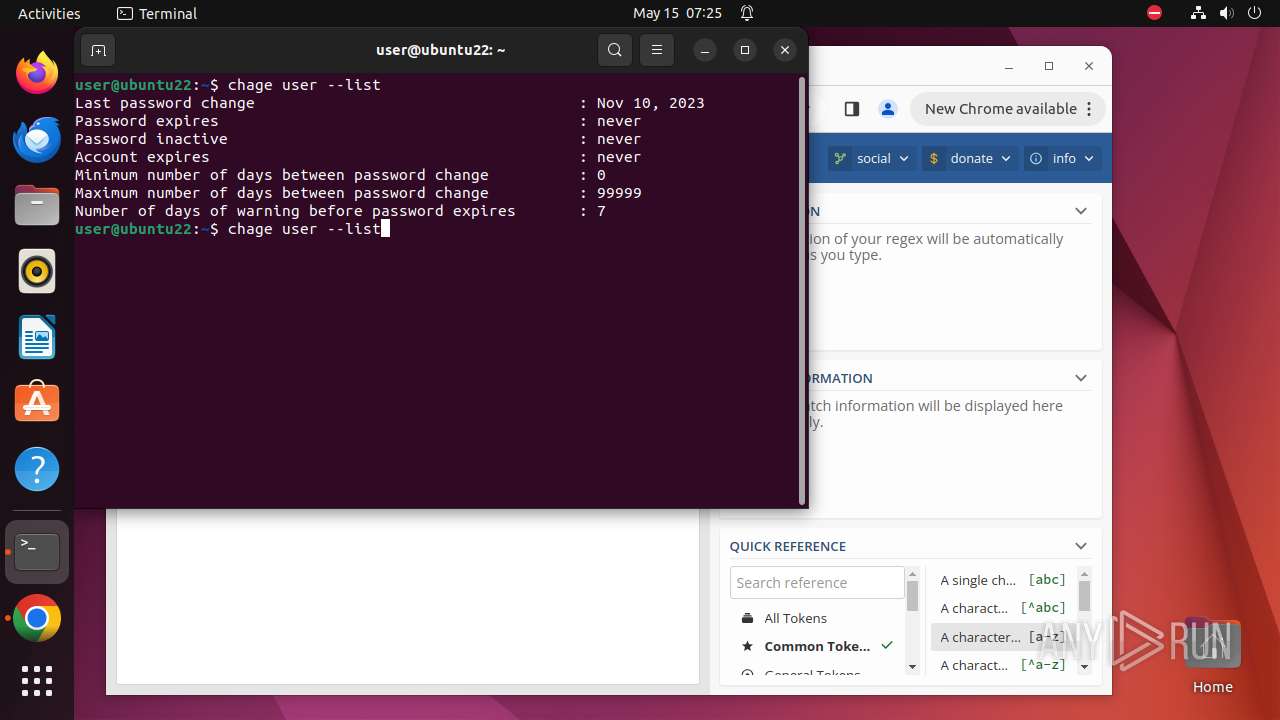Click the category list scroll up arrow
This screenshot has width=1280, height=720.
[x=912, y=574]
